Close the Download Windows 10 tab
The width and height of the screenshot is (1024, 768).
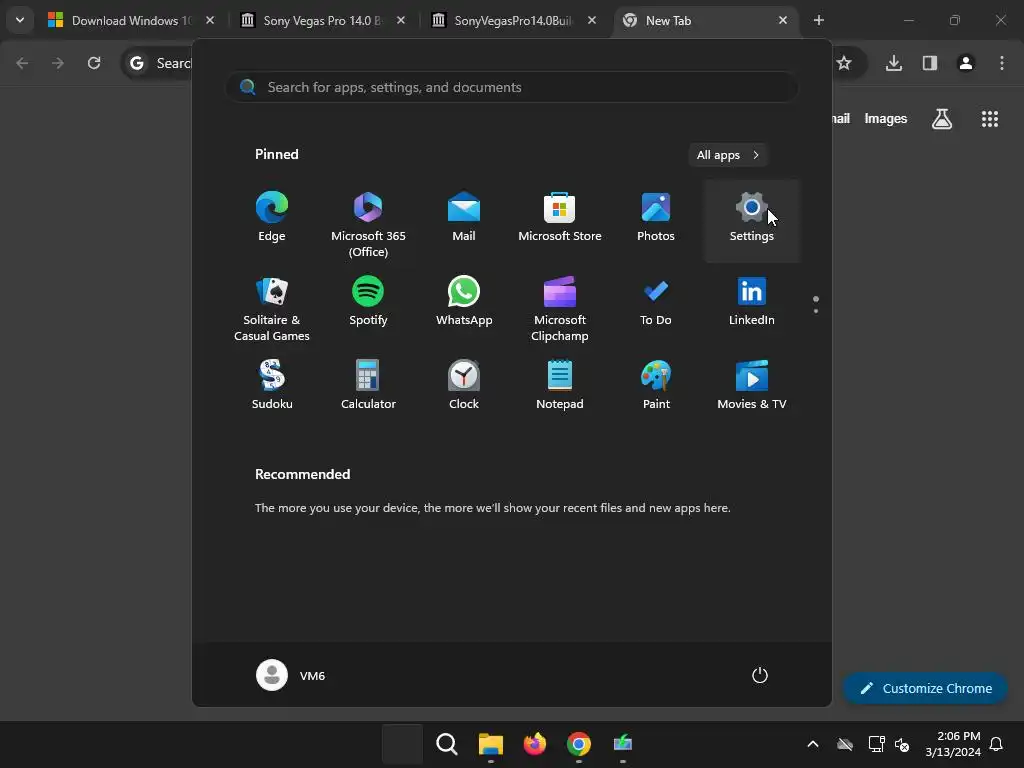pyautogui.click(x=210, y=21)
